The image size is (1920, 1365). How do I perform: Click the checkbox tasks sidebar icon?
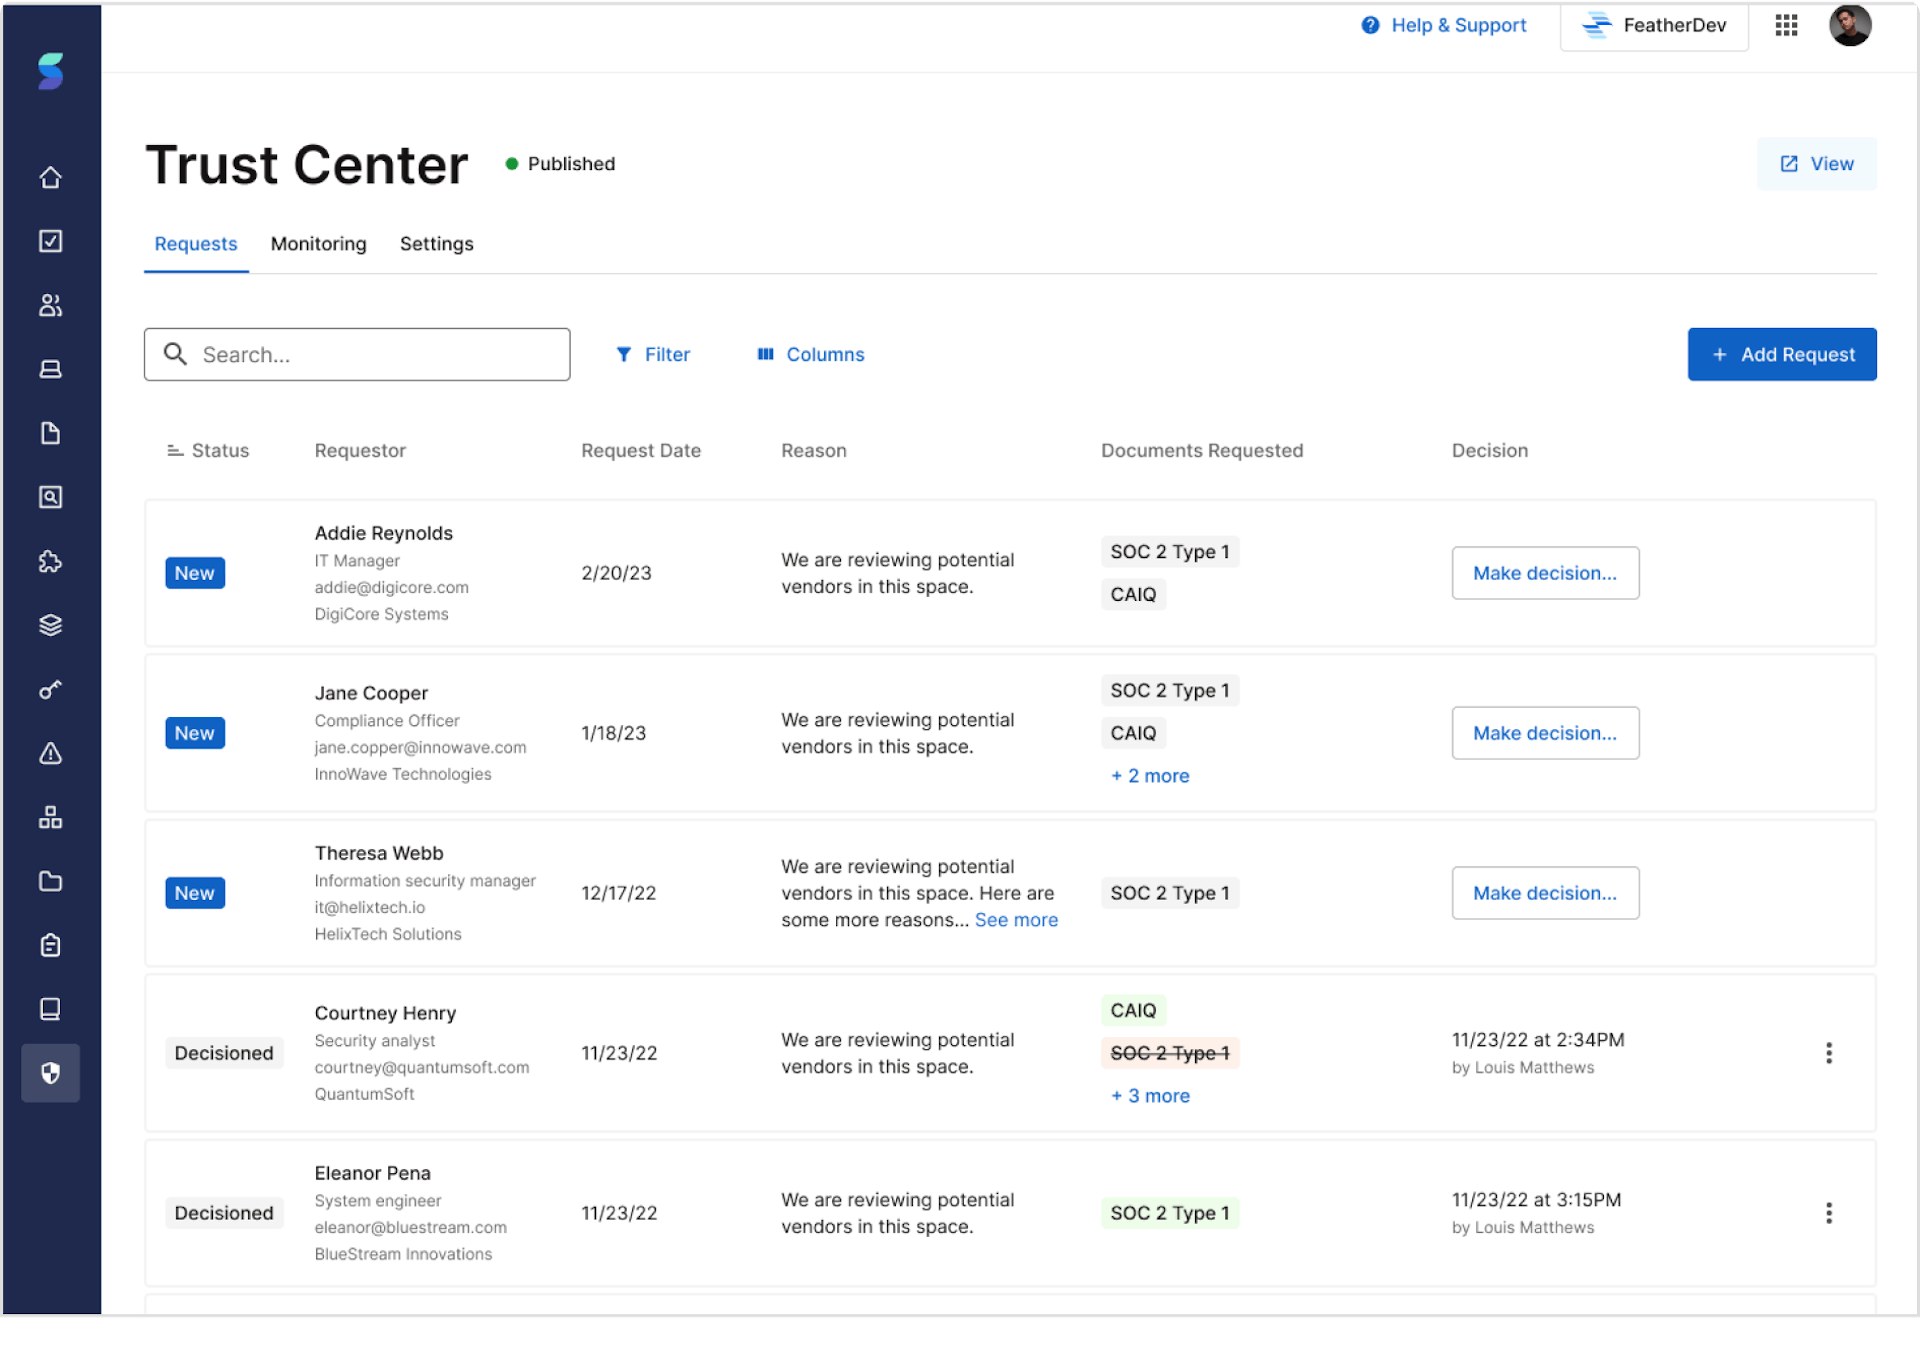[x=50, y=241]
